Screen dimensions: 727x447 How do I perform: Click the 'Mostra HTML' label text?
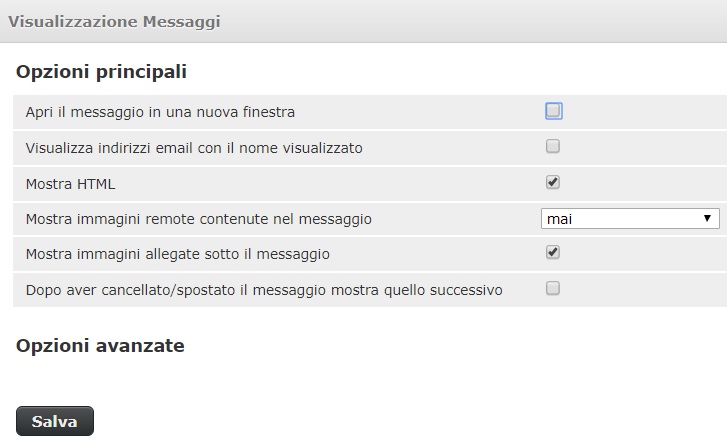(70, 184)
